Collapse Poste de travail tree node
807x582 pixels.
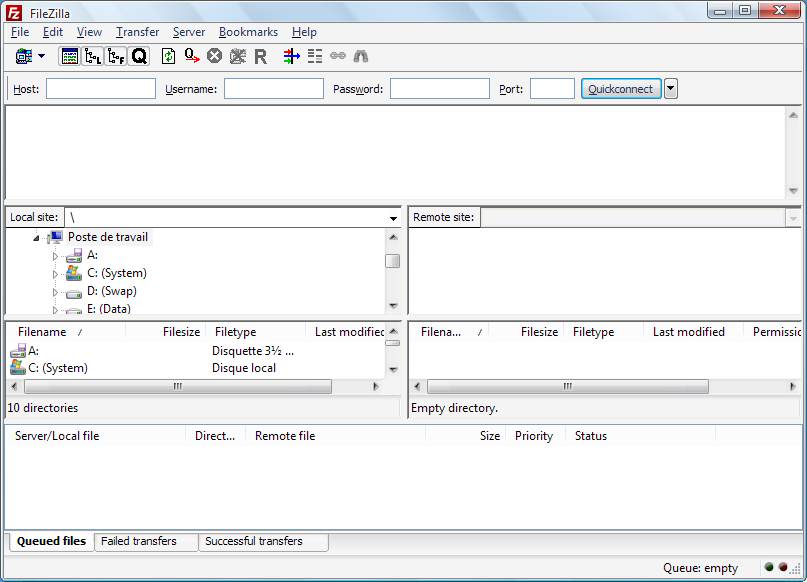click(x=36, y=238)
